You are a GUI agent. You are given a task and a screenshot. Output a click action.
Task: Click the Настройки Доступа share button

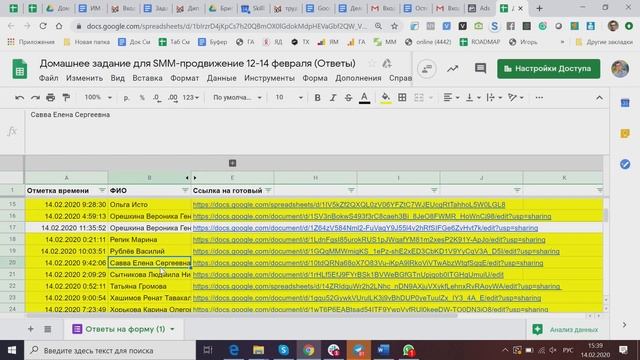[549, 69]
